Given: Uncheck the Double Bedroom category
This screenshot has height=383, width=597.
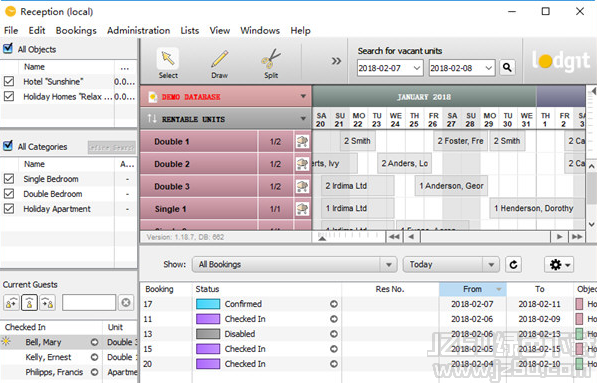Looking at the screenshot, I should tap(9, 194).
